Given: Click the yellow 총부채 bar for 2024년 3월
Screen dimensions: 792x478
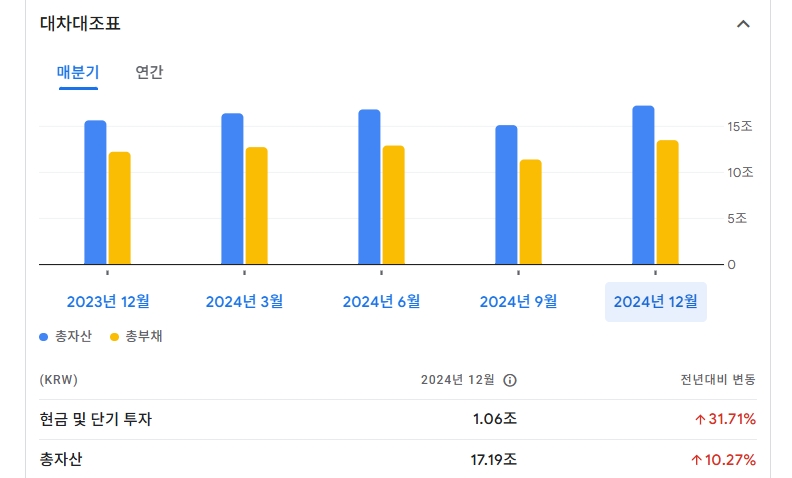Looking at the screenshot, I should 257,206.
